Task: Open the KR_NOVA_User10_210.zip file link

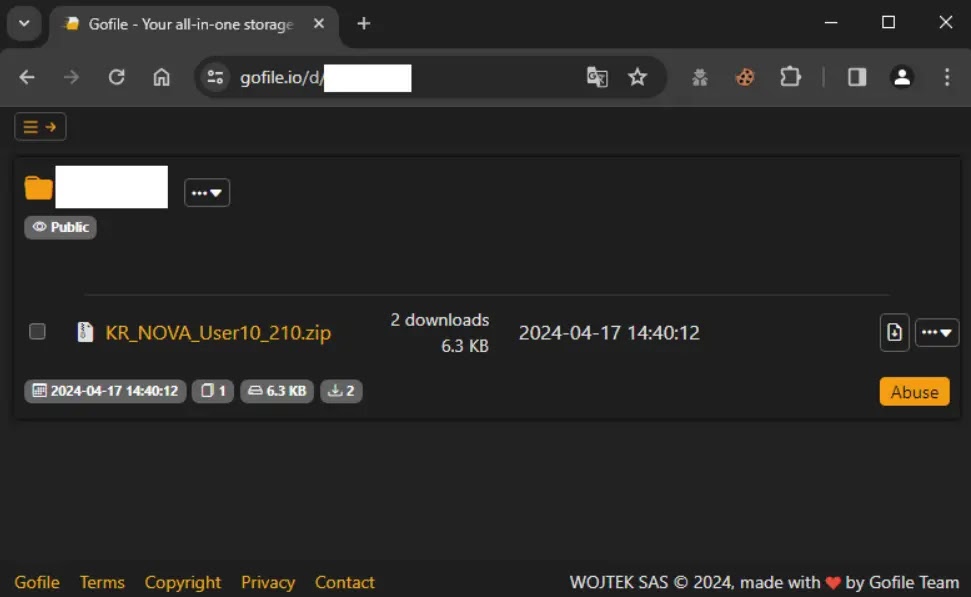Action: 218,333
